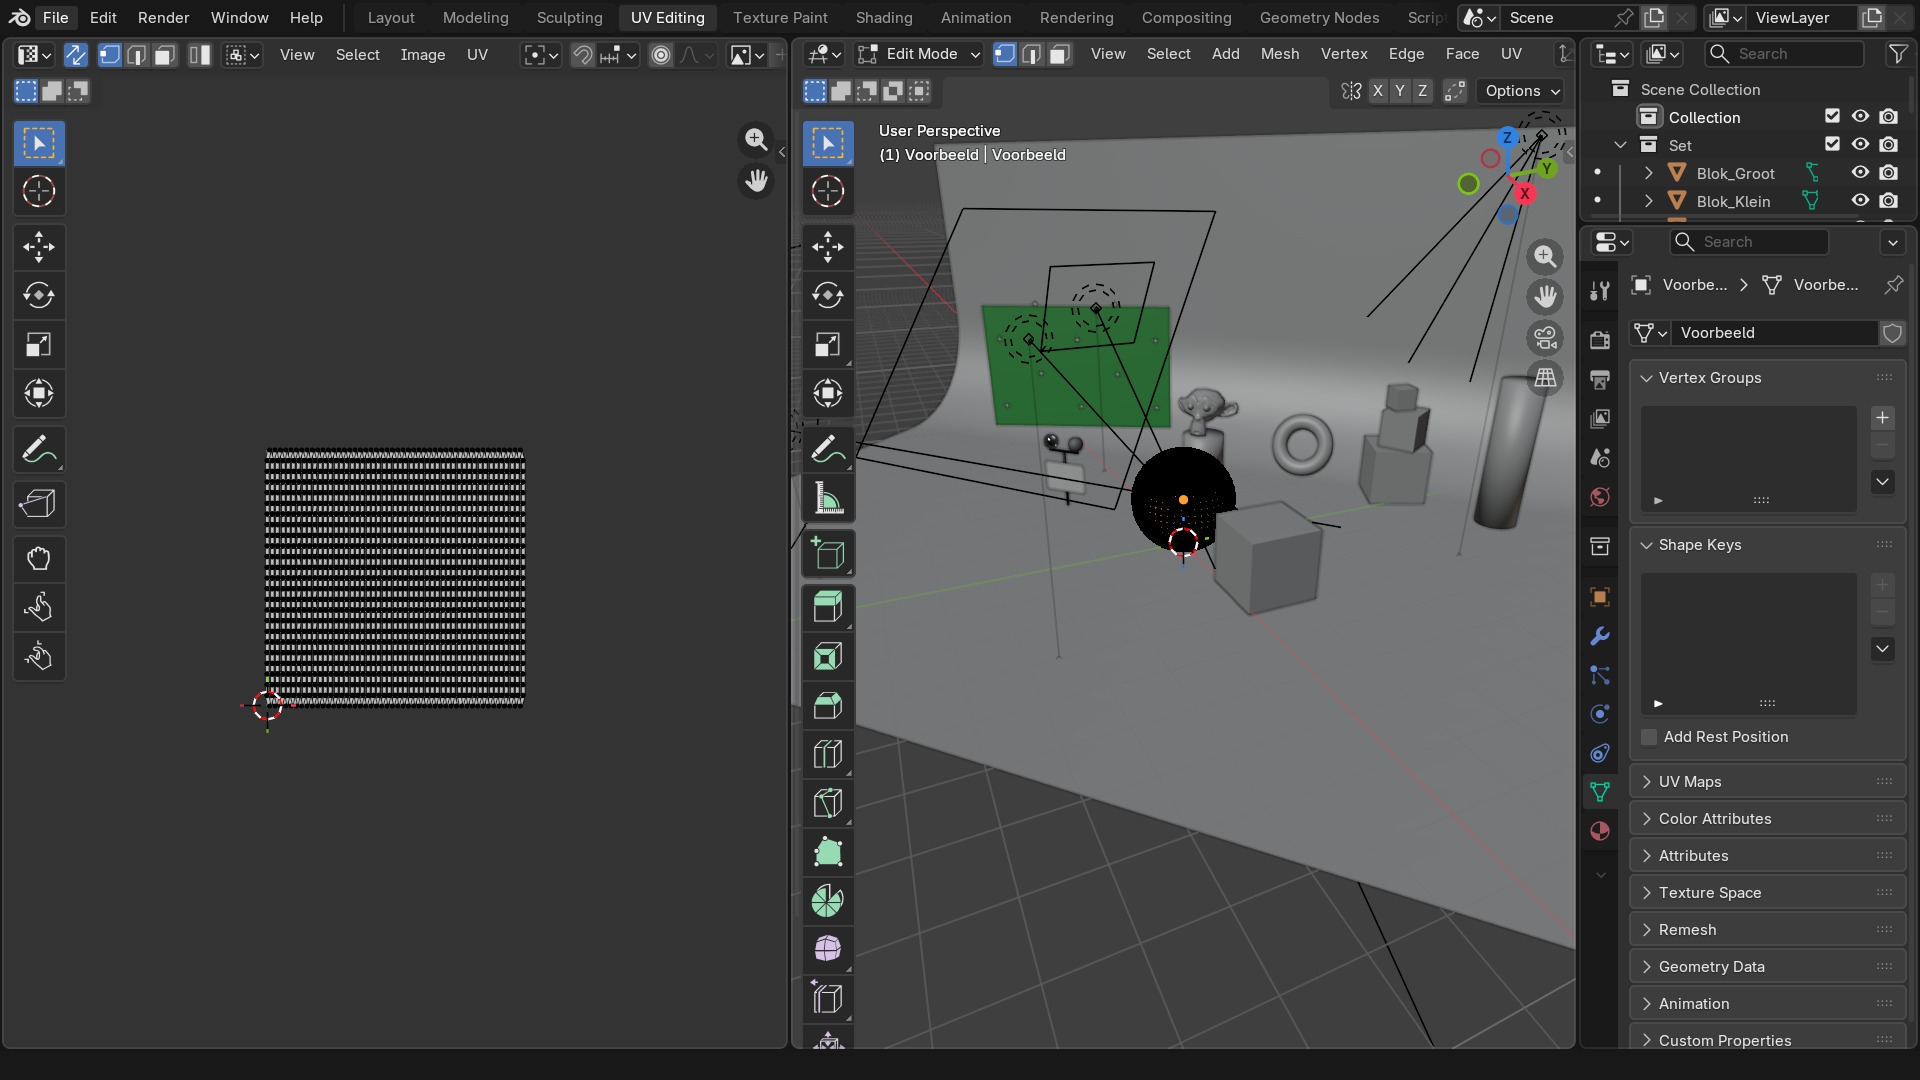Select the Spin tool
The width and height of the screenshot is (1920, 1080).
[828, 901]
